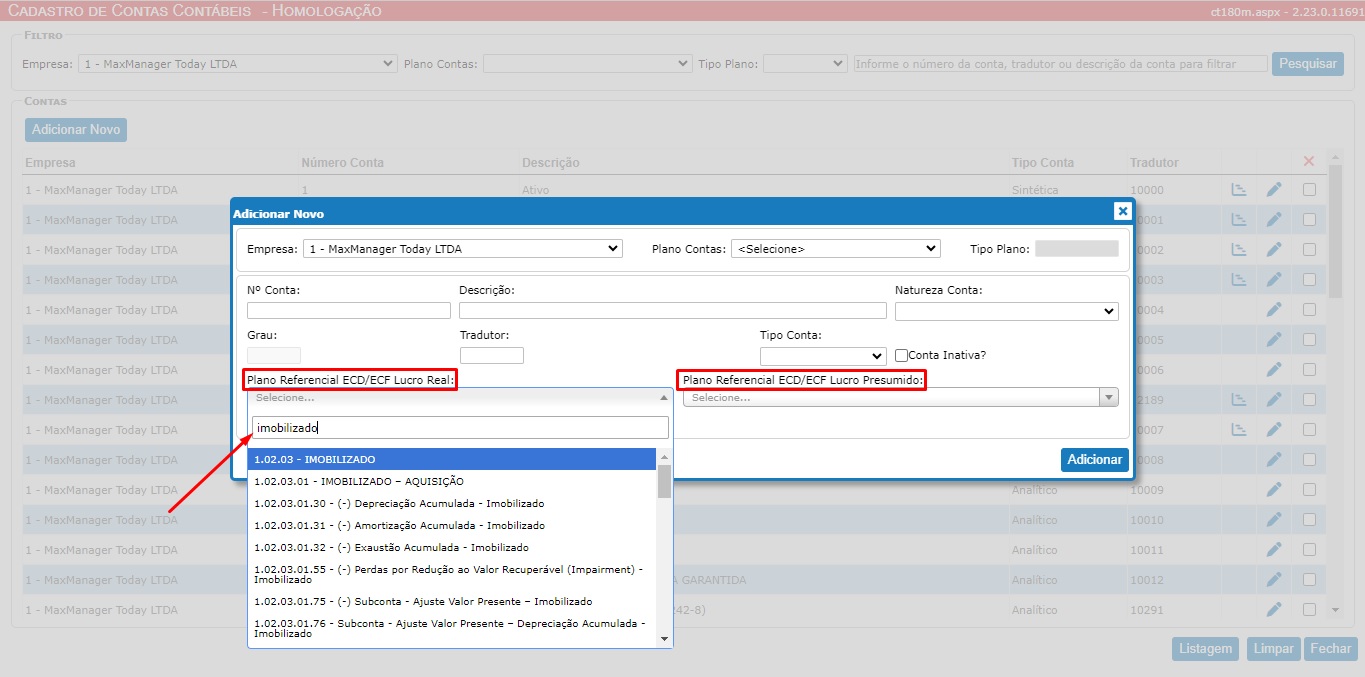Select Amortização Acumulada - Imobilizado option
Viewport: 1365px width, 677px height.
click(x=452, y=525)
